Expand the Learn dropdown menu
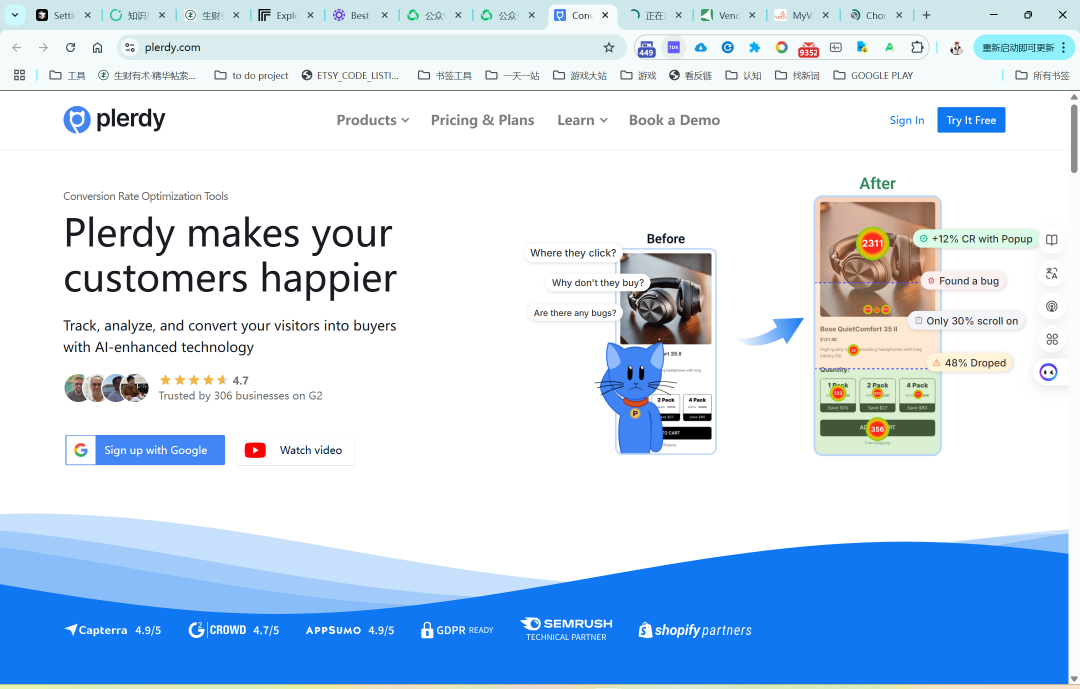Image resolution: width=1080 pixels, height=689 pixels. [582, 120]
